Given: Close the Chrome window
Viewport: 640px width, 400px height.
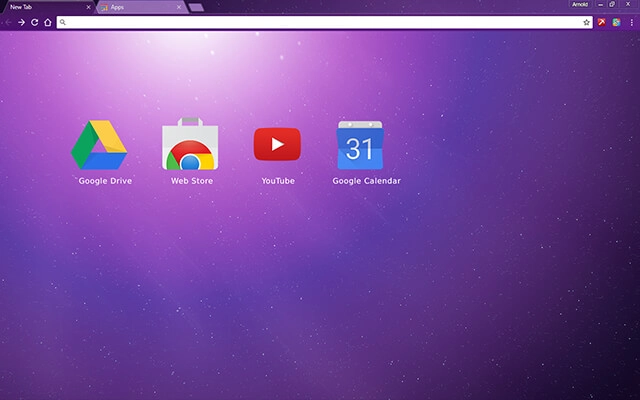Looking at the screenshot, I should [628, 4].
